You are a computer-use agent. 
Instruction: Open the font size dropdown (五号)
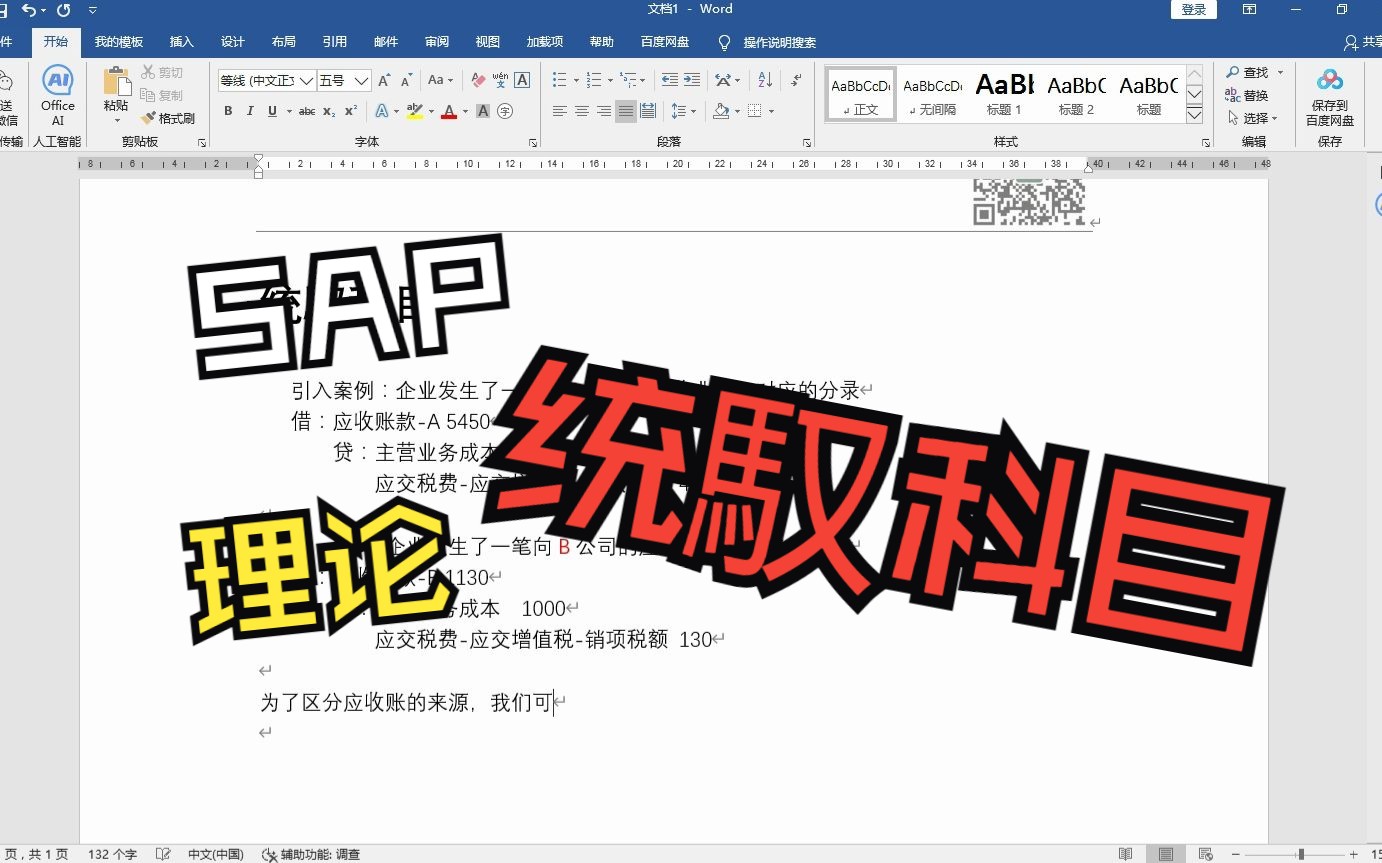(x=362, y=80)
